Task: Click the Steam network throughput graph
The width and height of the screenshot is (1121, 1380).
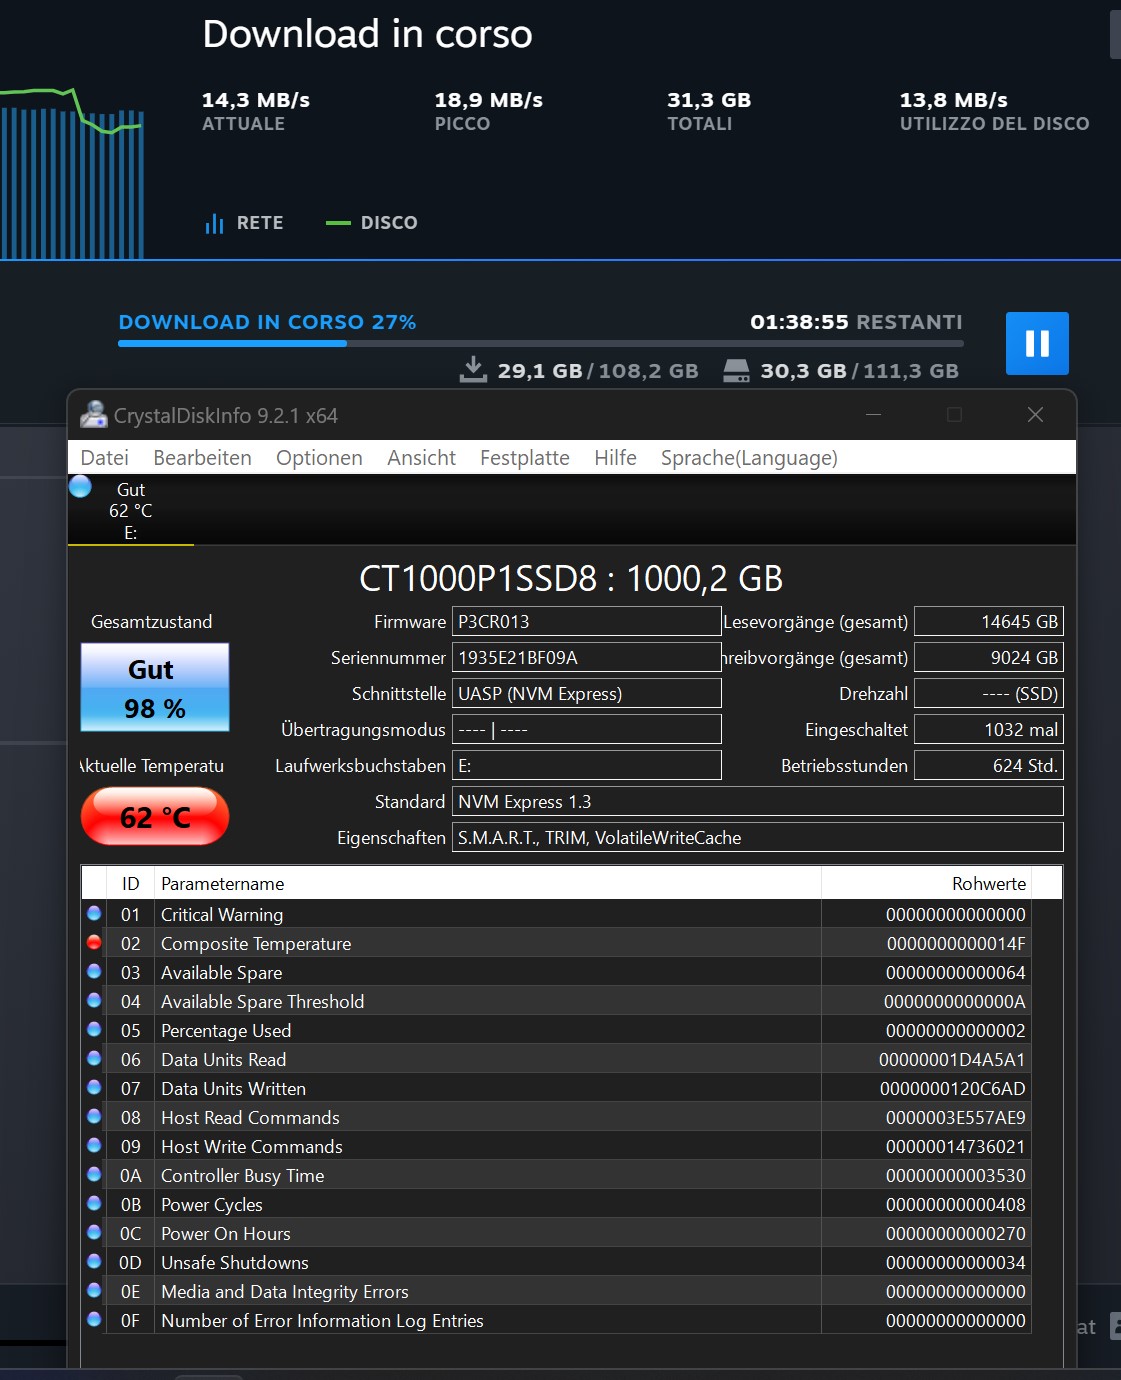Action: 72,172
